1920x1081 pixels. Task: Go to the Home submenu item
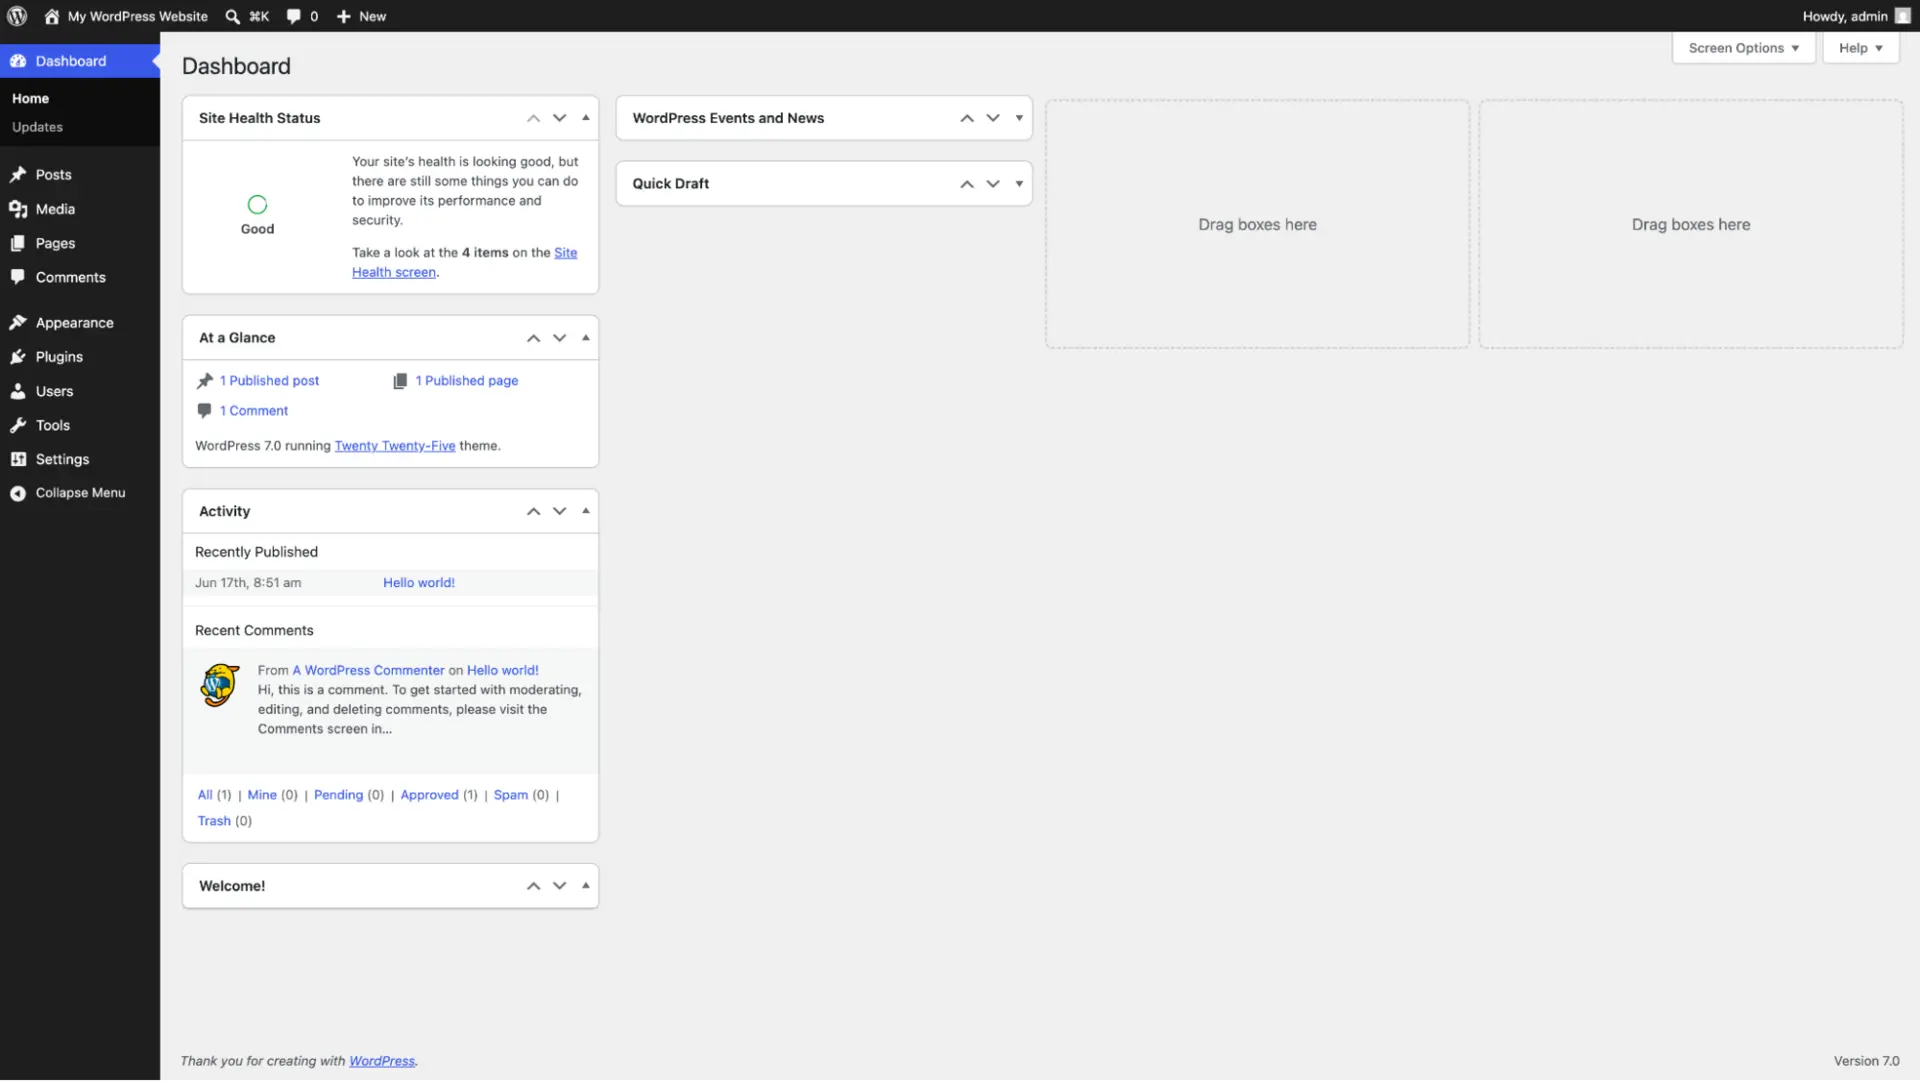30,99
